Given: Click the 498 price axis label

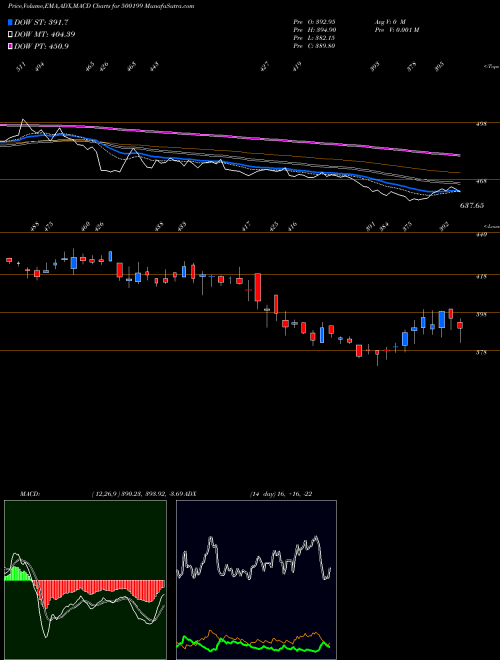Looking at the screenshot, I should (x=481, y=124).
